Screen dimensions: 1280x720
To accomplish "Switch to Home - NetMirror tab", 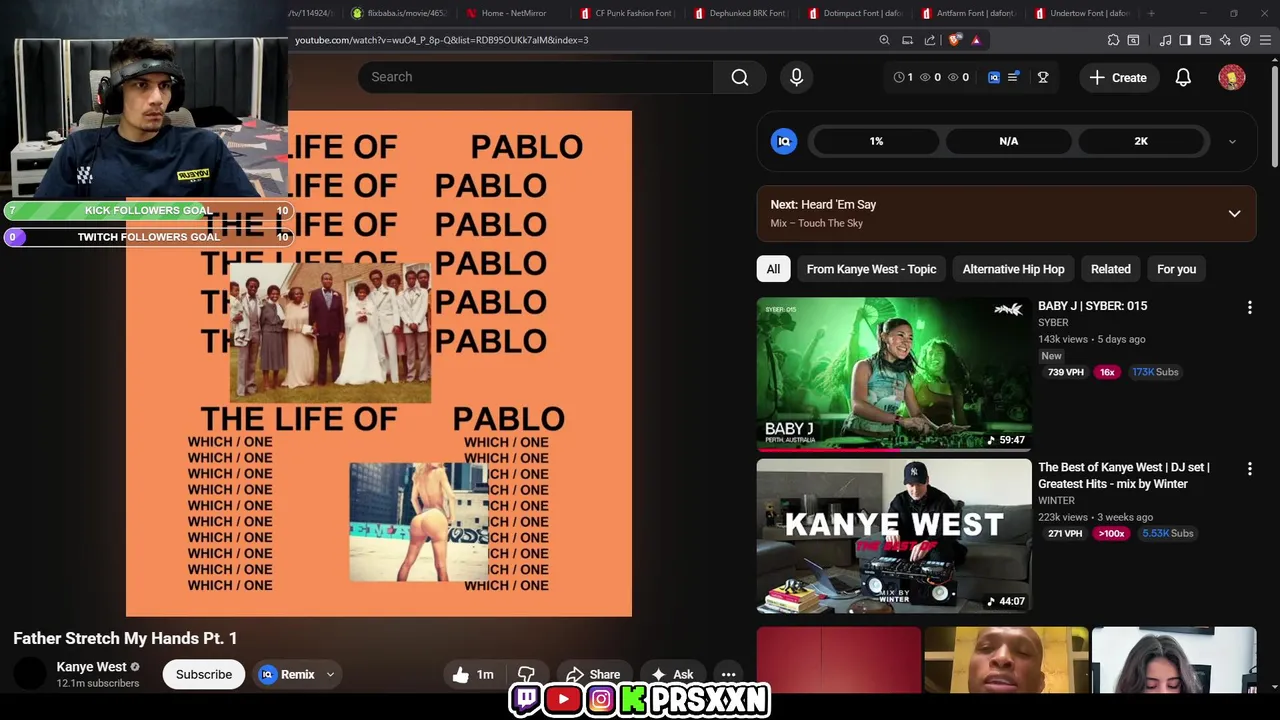I will [x=512, y=13].
